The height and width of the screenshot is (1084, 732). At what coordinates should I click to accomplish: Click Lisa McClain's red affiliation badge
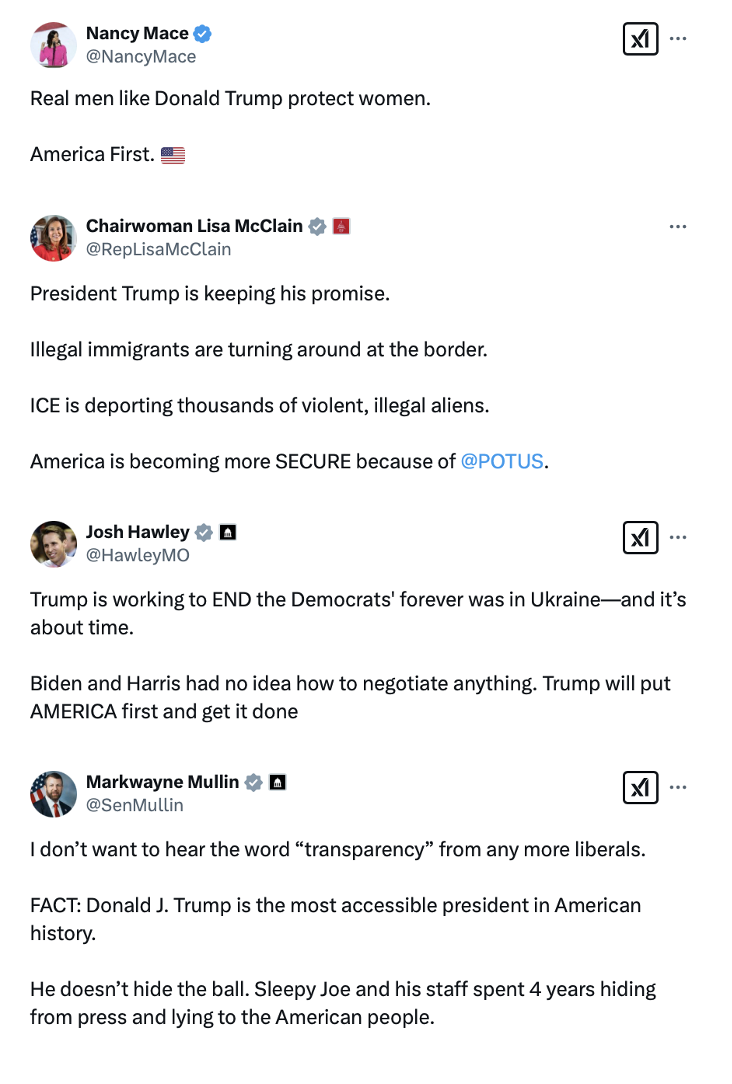click(x=341, y=226)
